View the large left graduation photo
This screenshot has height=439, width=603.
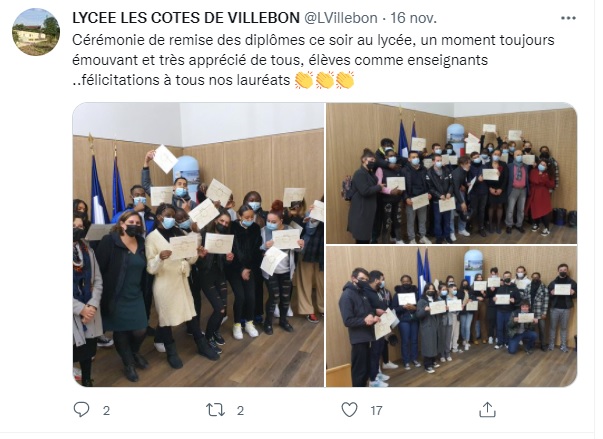click(198, 244)
